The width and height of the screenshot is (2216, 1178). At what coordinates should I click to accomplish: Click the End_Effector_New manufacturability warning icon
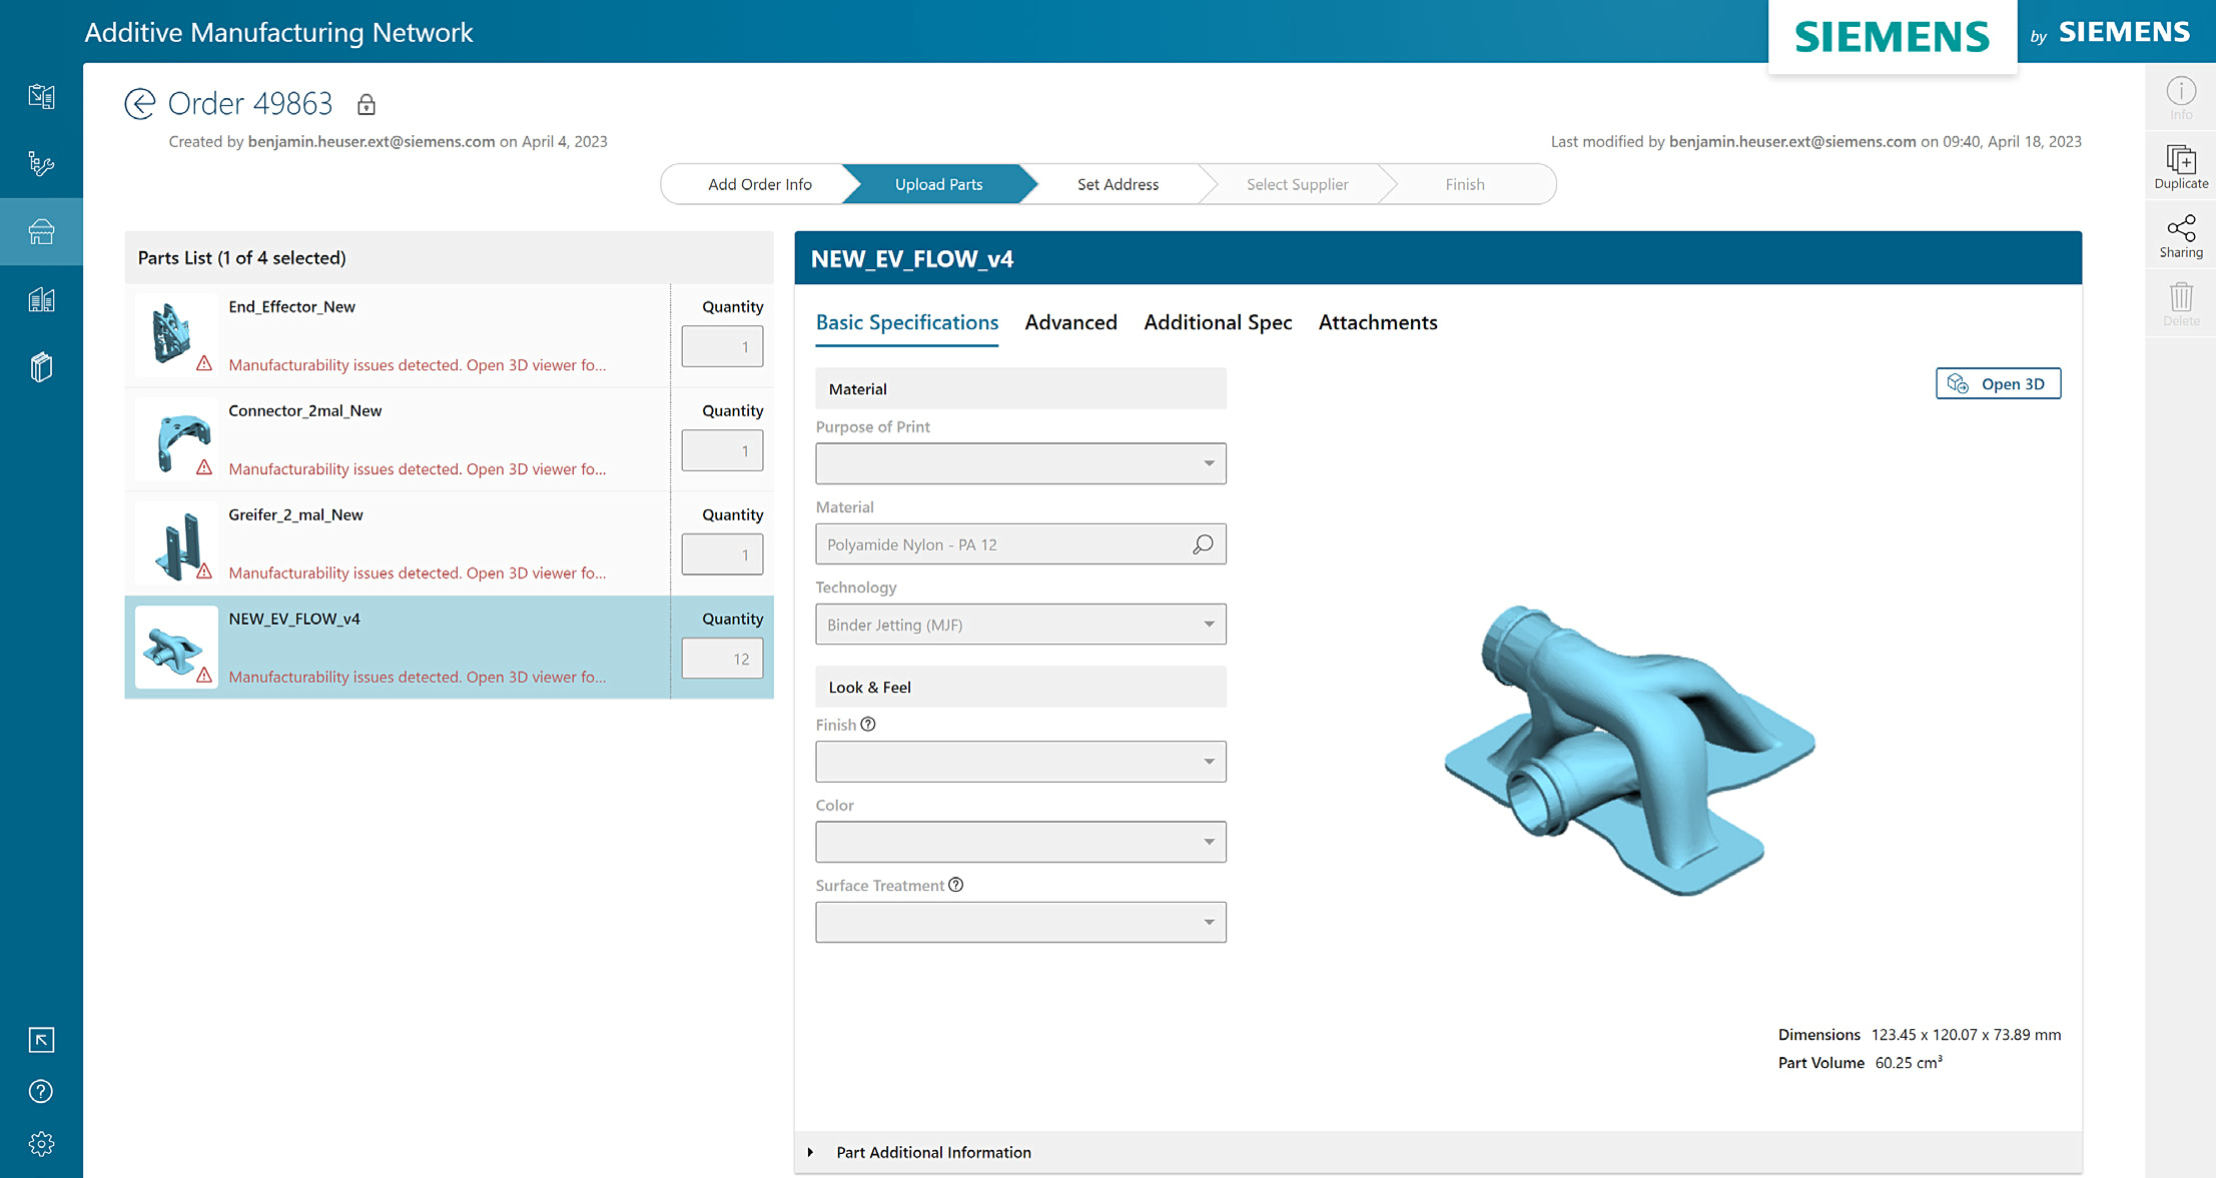204,364
